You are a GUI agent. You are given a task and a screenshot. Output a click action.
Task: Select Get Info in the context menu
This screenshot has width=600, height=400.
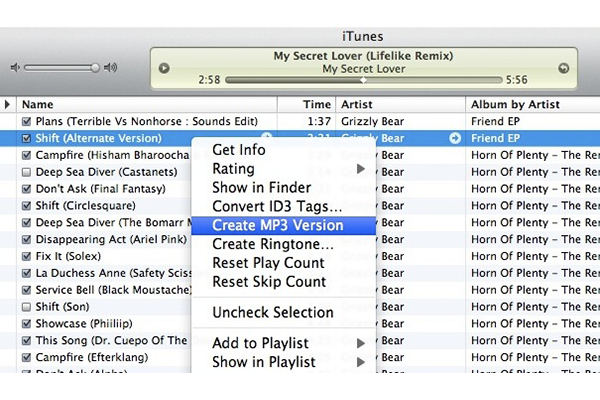click(x=239, y=150)
